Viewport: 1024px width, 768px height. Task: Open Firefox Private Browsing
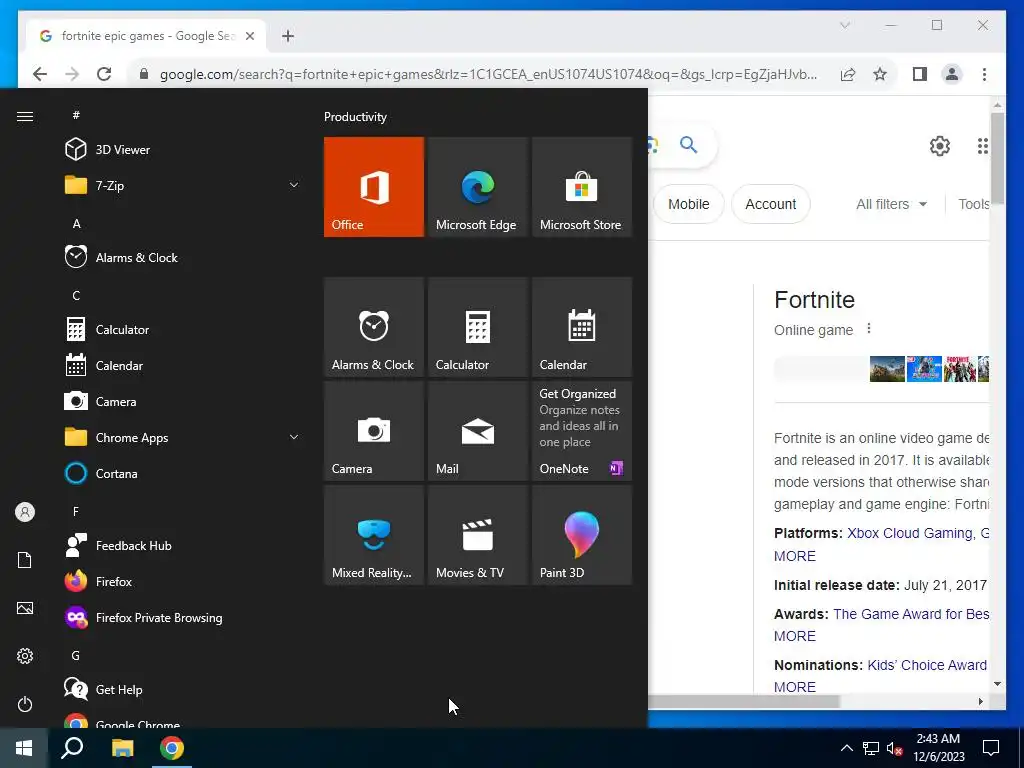tap(183, 617)
